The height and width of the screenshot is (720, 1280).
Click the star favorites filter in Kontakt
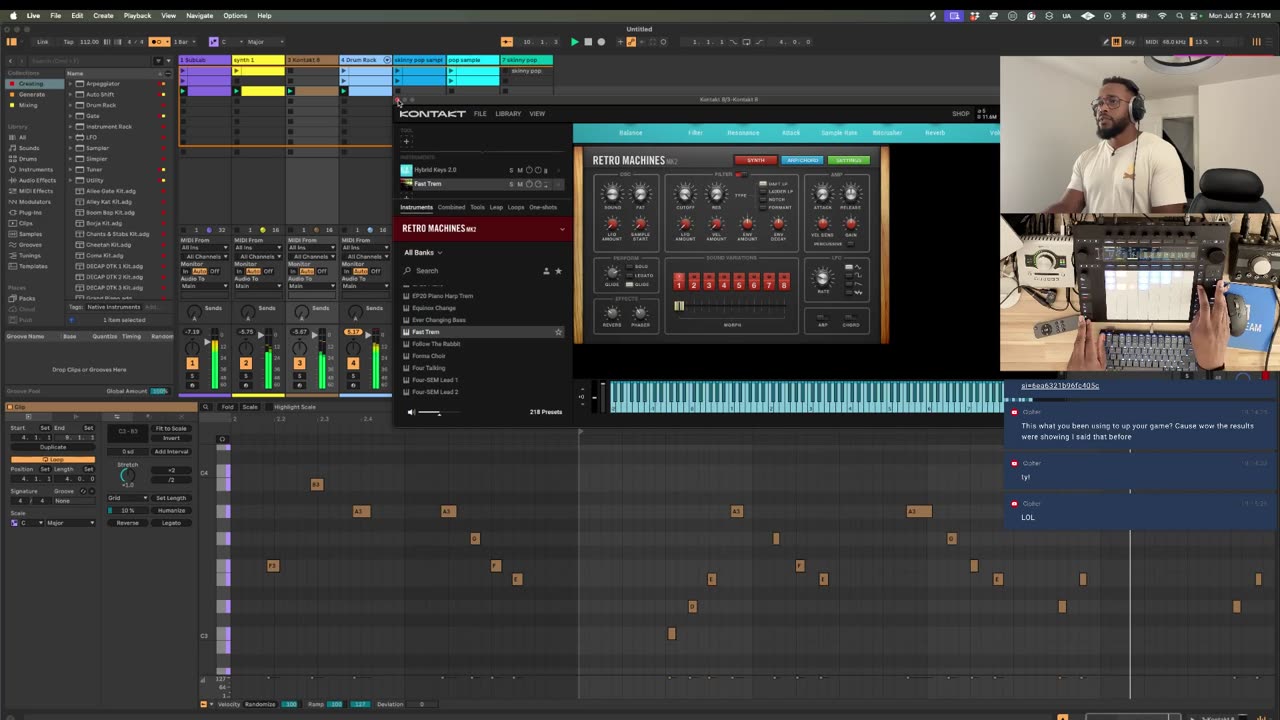pos(558,271)
